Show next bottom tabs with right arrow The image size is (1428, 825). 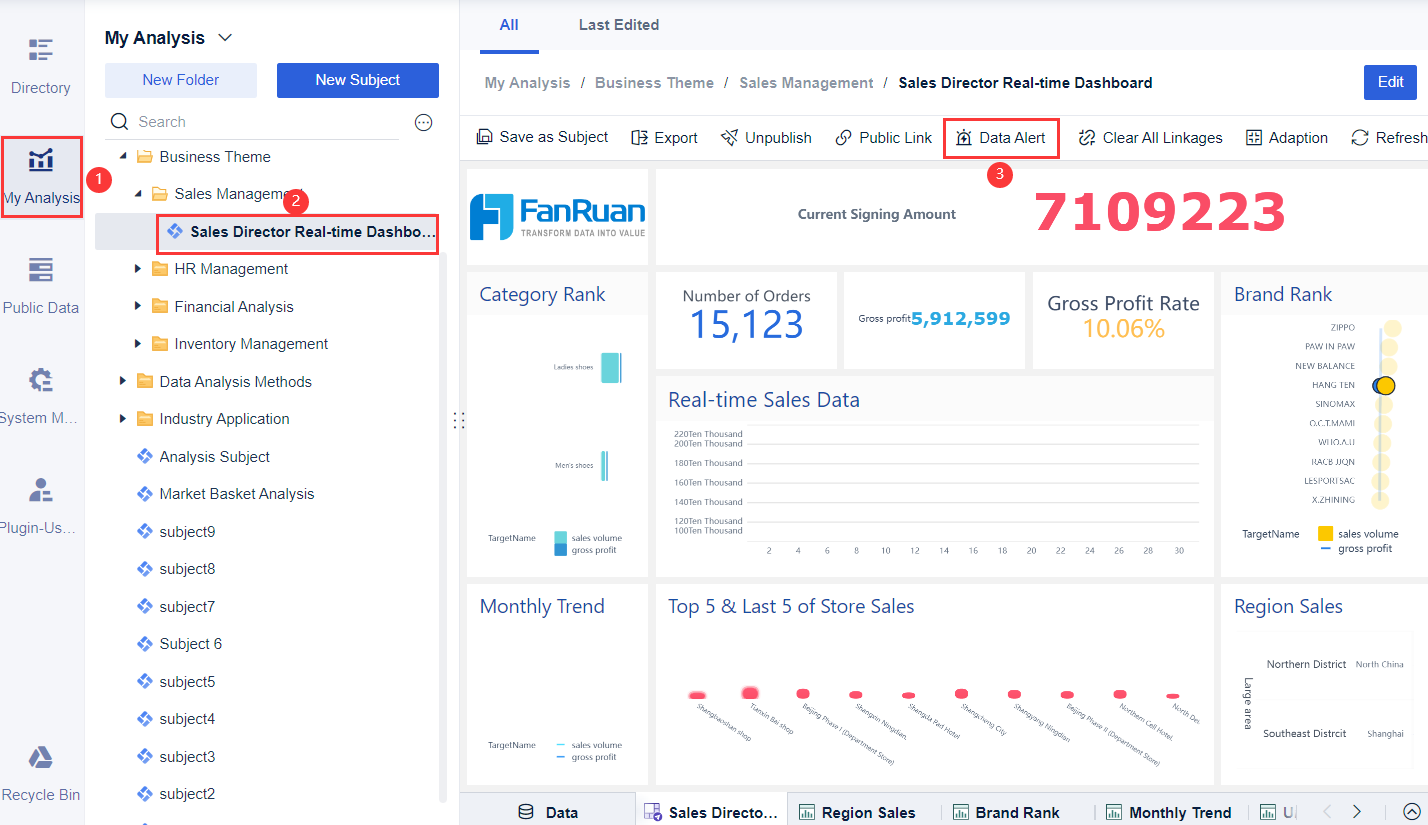pyautogui.click(x=1357, y=812)
